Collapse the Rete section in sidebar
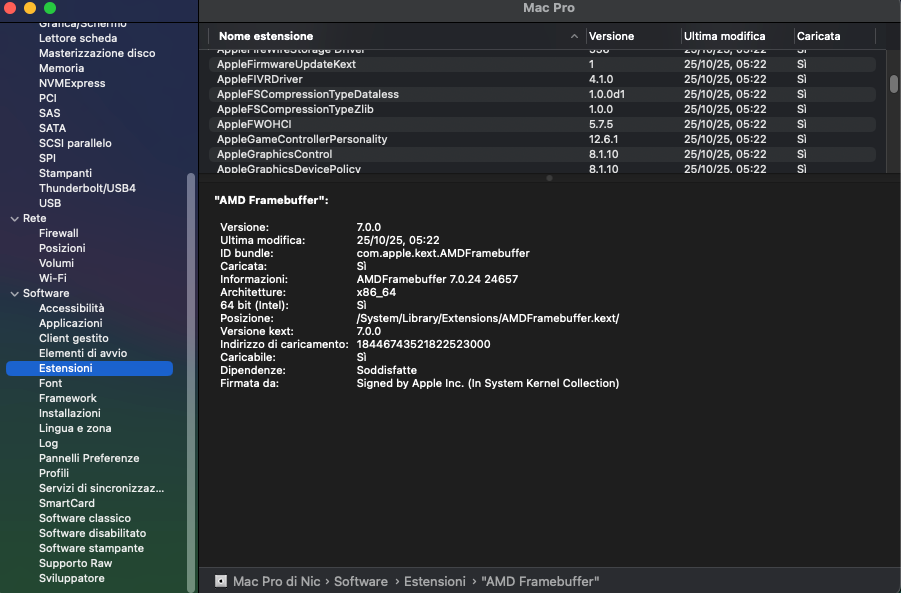Screen dimensions: 901x593 tap(14, 218)
